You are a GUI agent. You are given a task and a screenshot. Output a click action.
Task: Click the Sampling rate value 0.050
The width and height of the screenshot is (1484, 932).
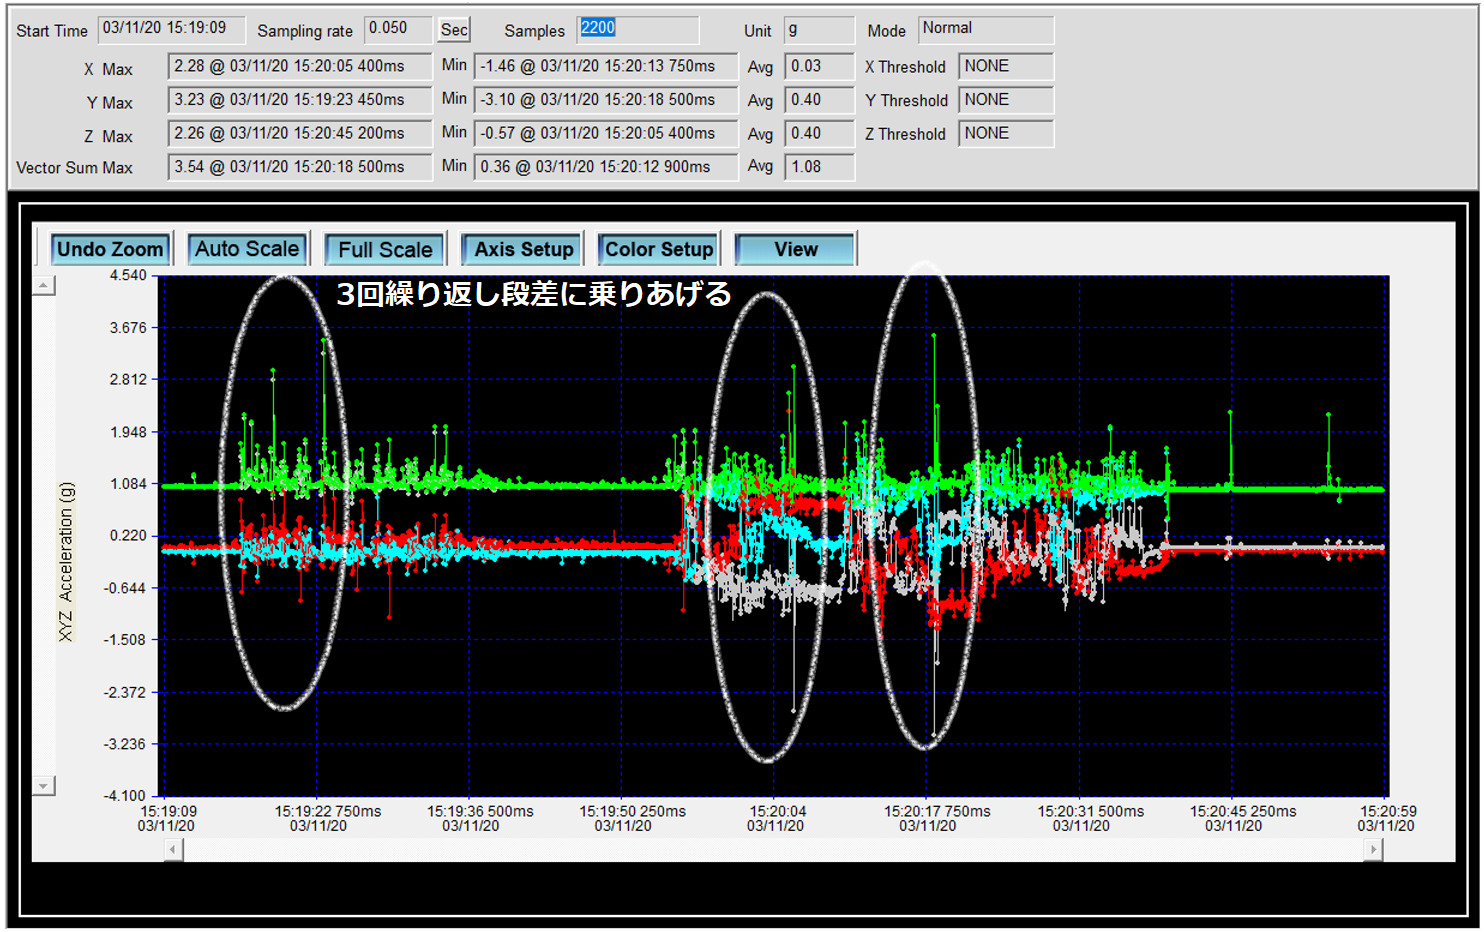398,29
